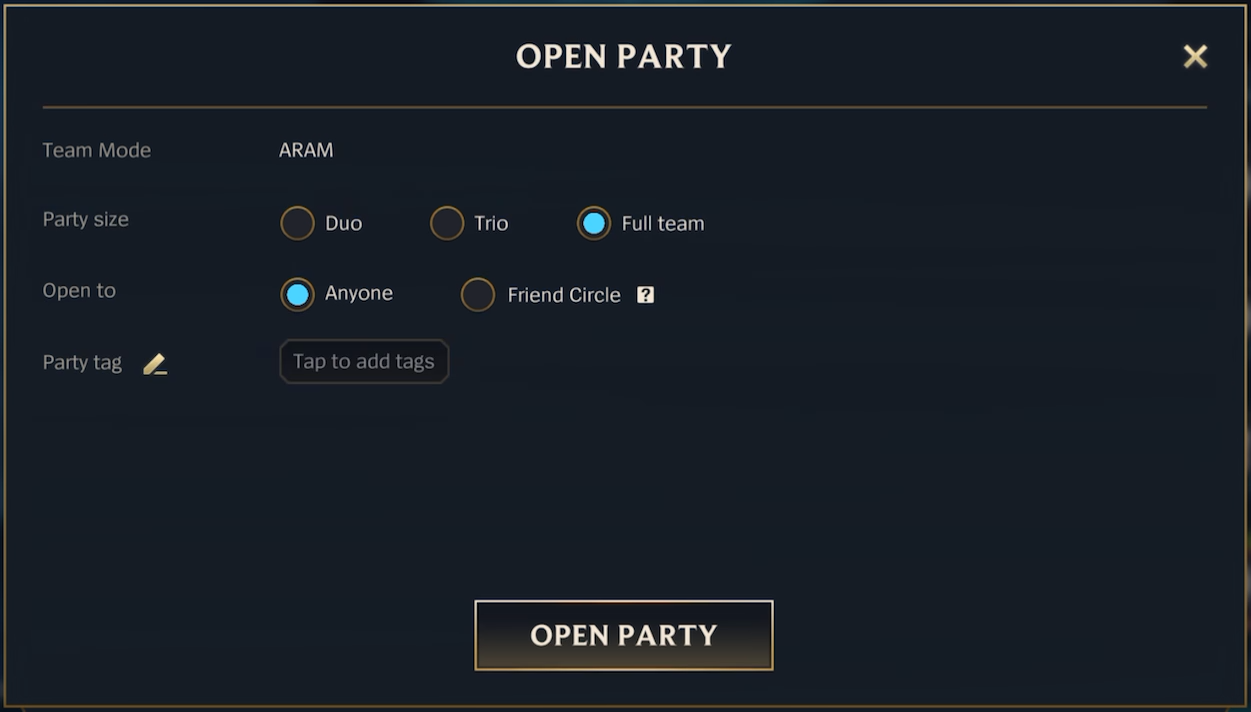Click the OPEN PARTY button at bottom

[624, 635]
